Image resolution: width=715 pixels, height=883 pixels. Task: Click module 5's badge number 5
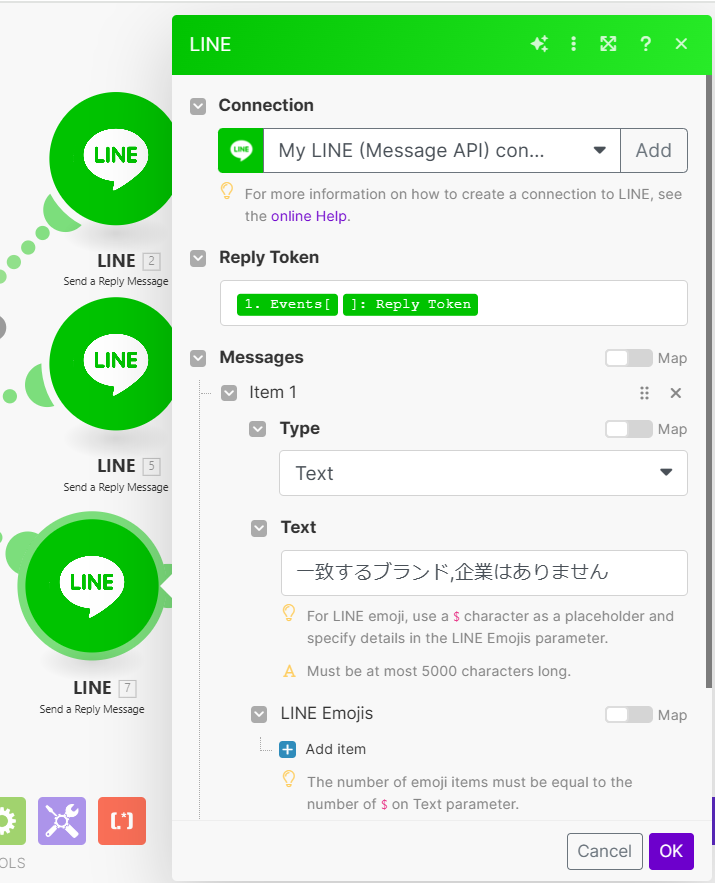(151, 466)
